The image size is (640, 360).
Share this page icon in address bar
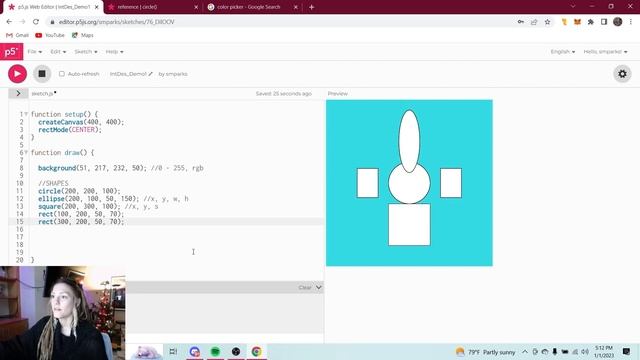click(534, 22)
